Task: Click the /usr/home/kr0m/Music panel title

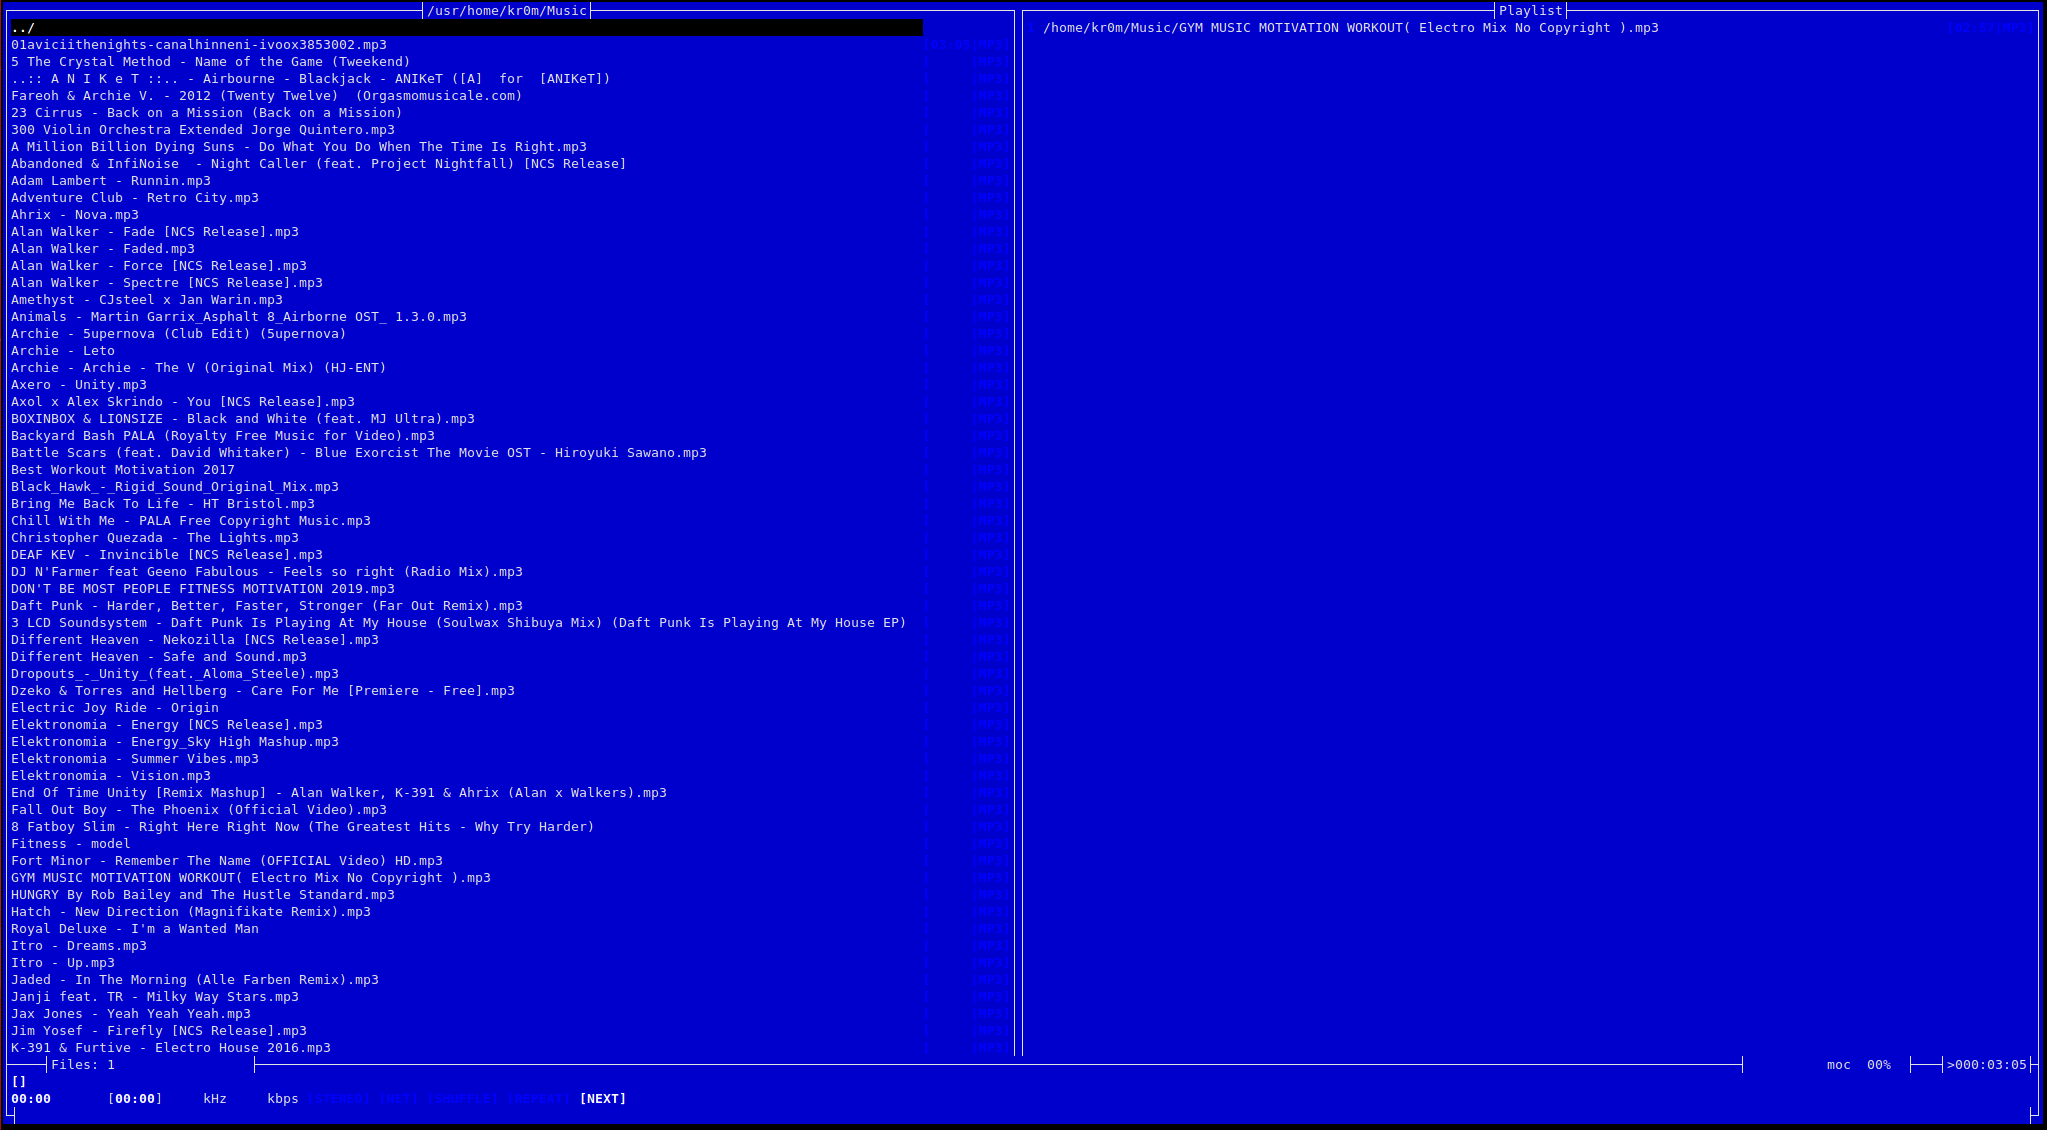Action: point(507,10)
